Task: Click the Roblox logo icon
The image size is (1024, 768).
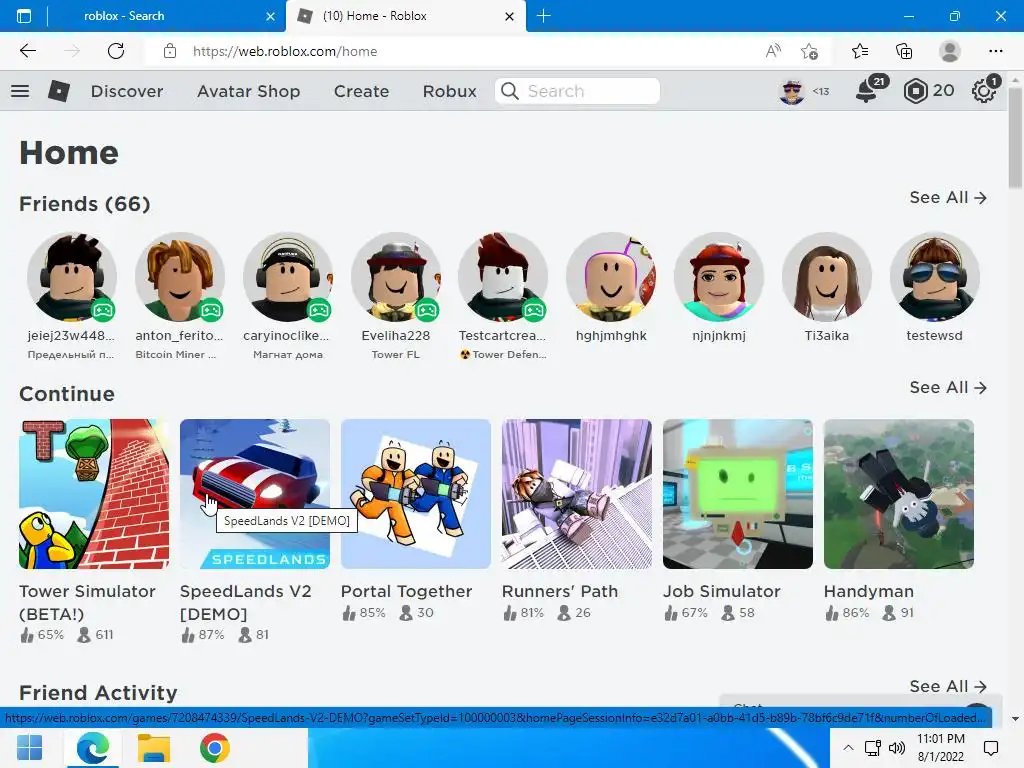Action: [x=59, y=91]
